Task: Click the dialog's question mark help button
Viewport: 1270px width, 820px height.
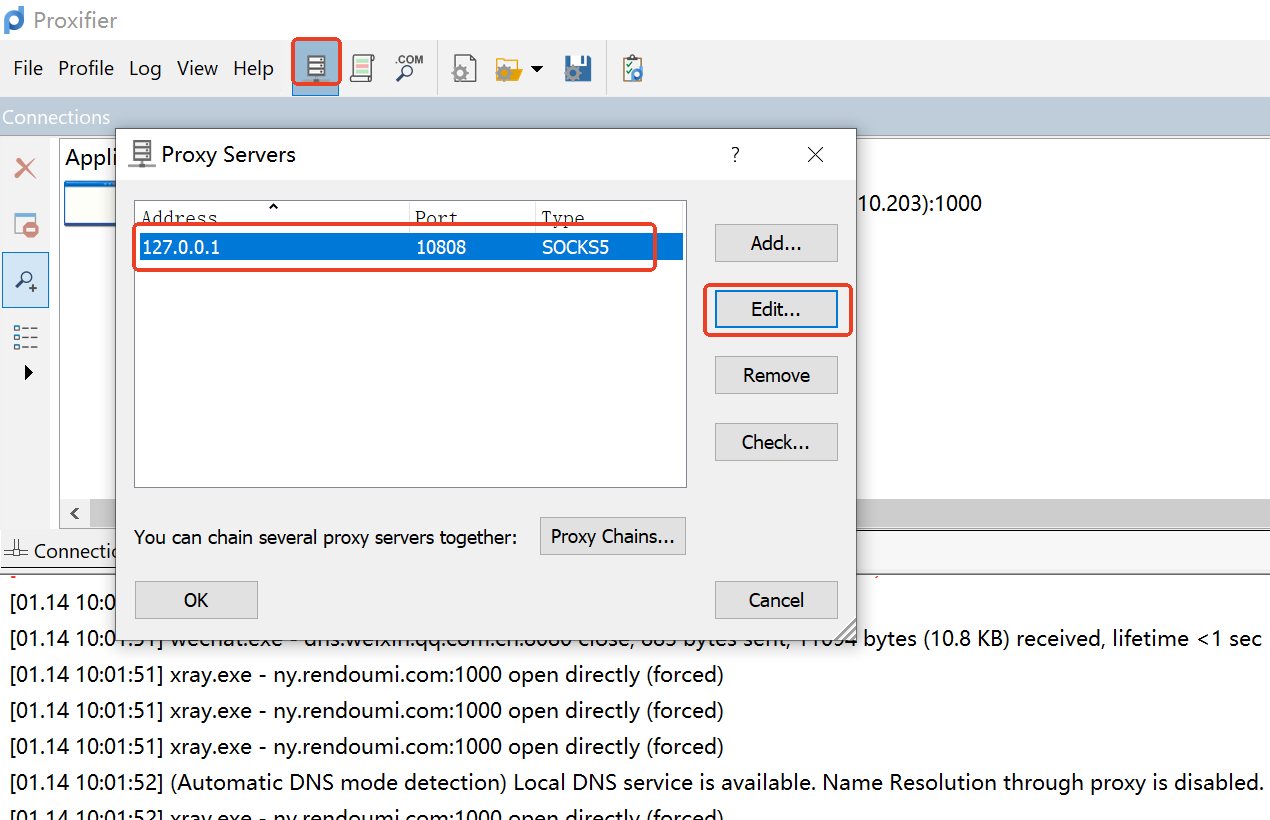Action: click(735, 154)
